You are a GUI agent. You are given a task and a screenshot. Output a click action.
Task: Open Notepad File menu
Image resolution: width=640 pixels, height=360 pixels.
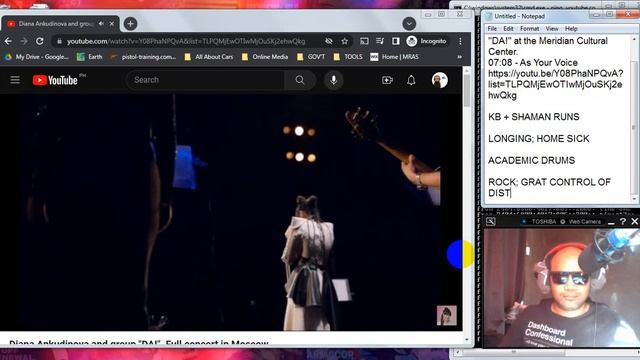(492, 29)
